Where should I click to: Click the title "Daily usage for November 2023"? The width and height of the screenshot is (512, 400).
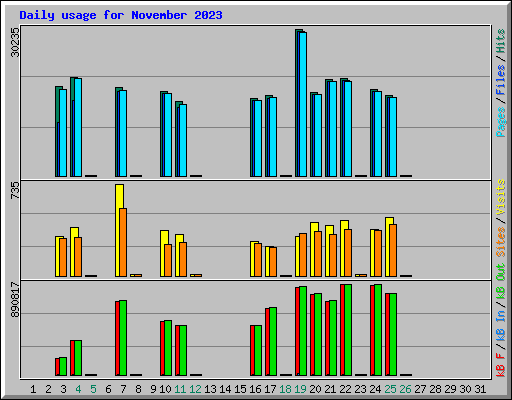click(121, 15)
